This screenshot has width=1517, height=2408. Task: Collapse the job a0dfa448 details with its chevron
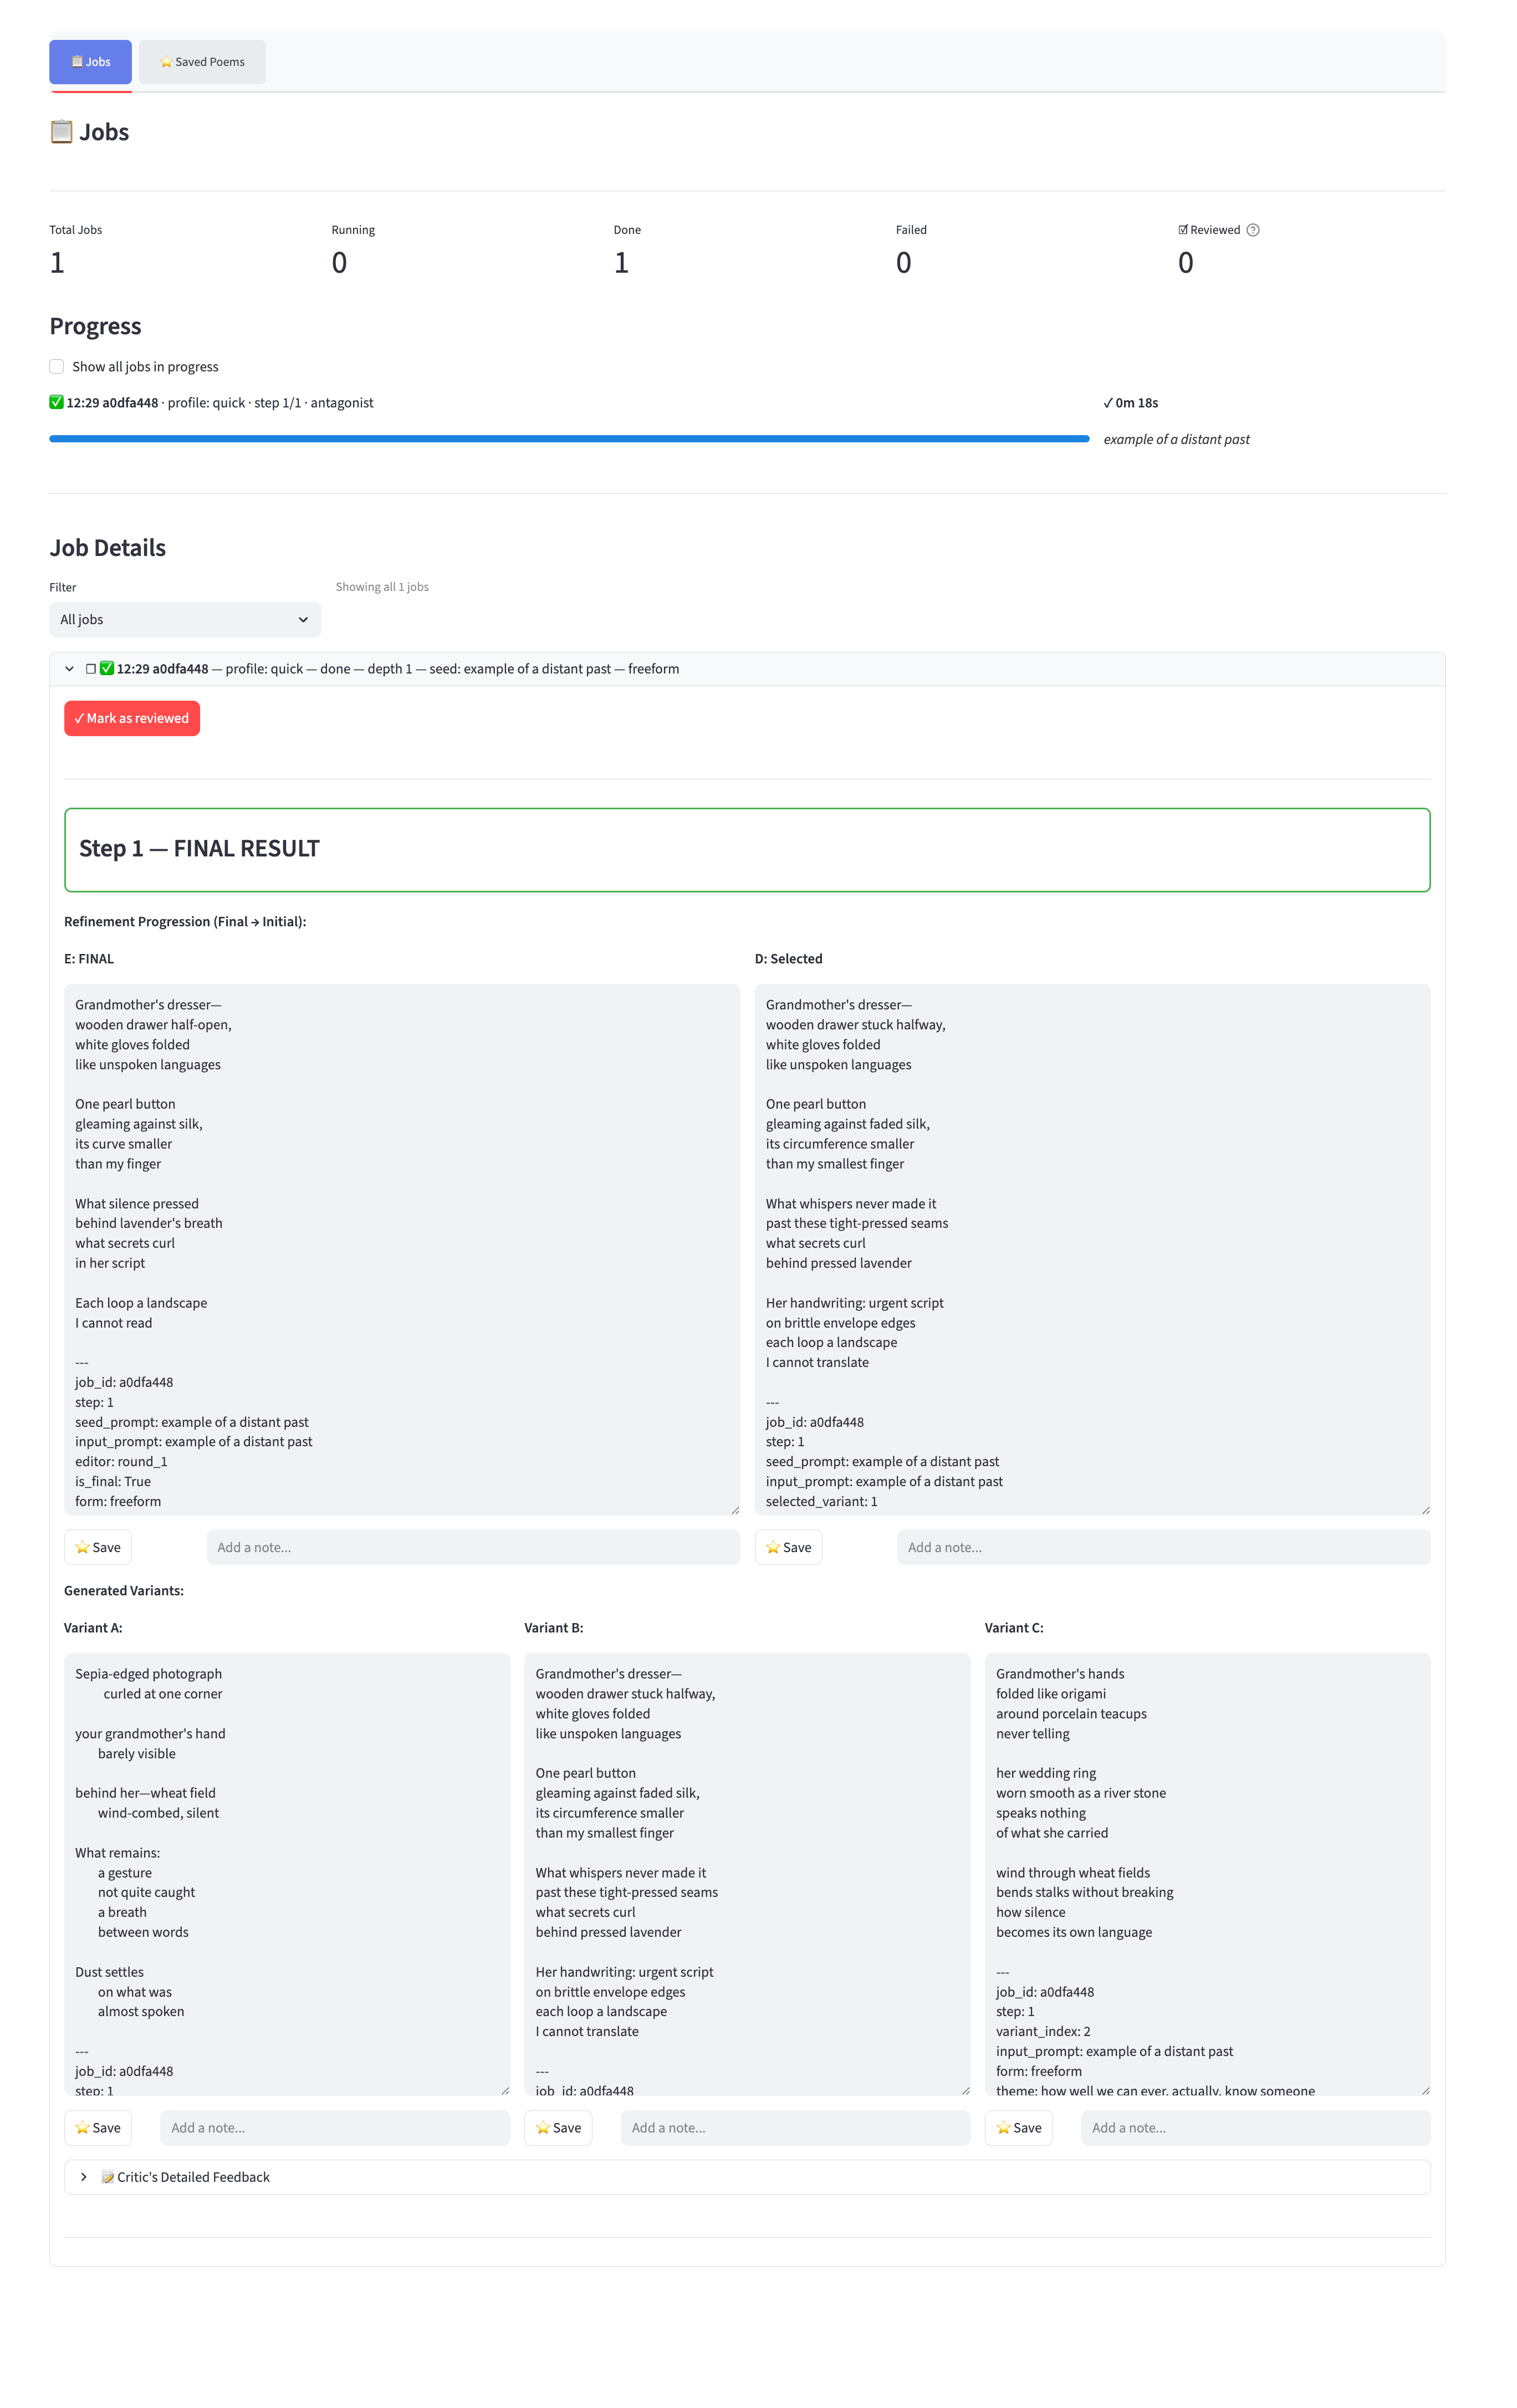(70, 668)
